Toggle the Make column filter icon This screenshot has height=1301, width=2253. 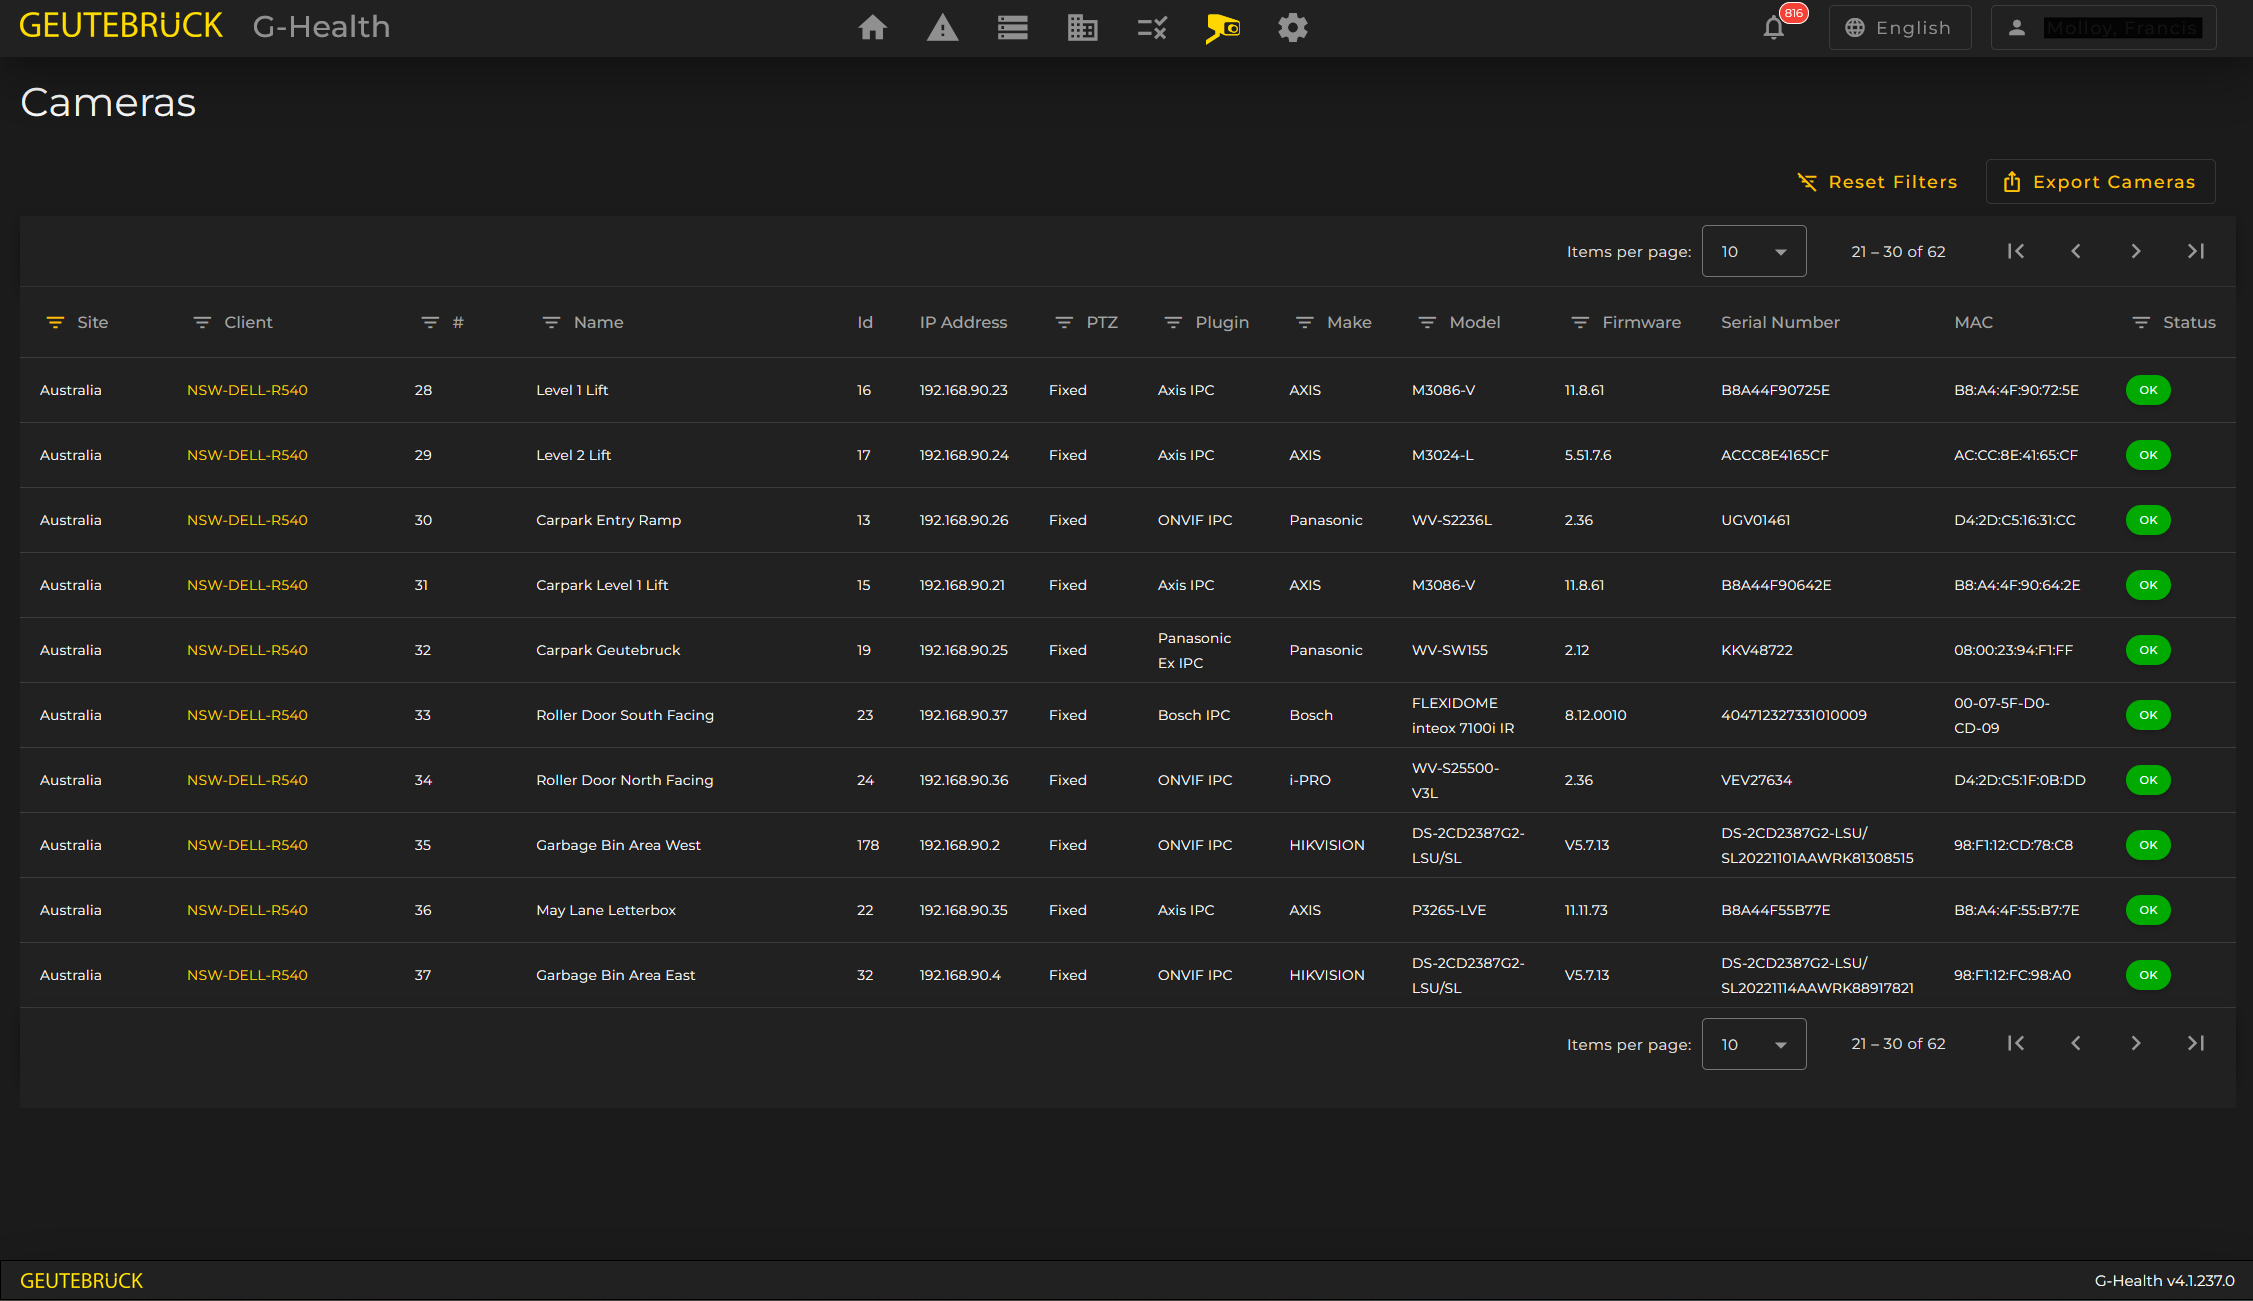[1305, 322]
